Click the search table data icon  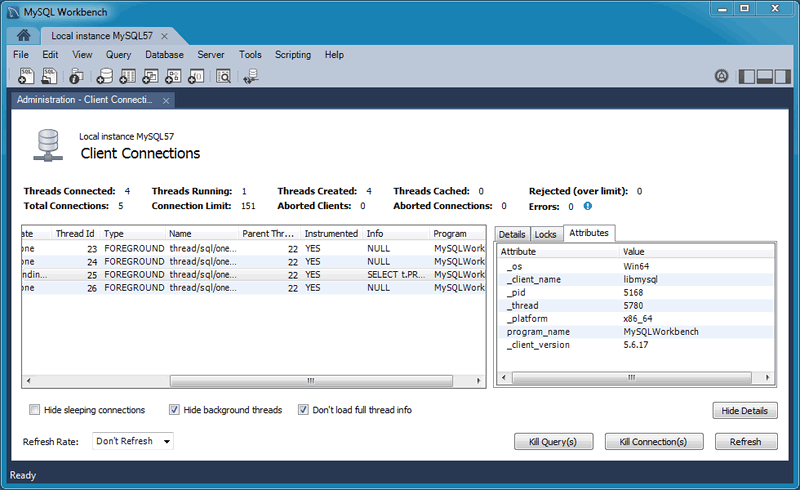[x=223, y=76]
